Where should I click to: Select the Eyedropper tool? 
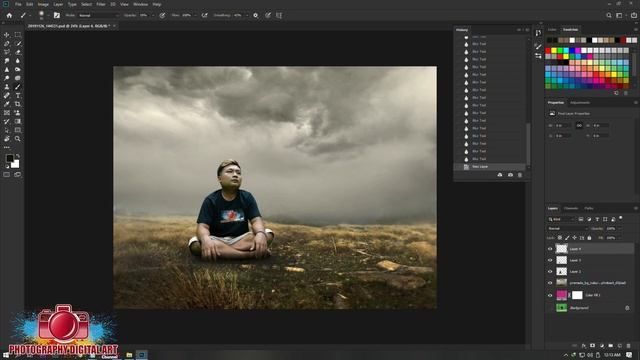7,104
